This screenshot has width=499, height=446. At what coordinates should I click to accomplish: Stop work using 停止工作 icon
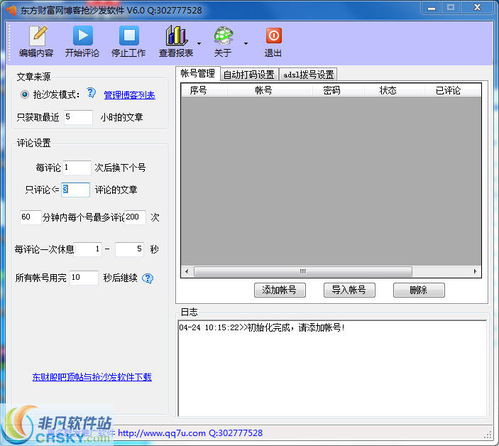tap(129, 41)
